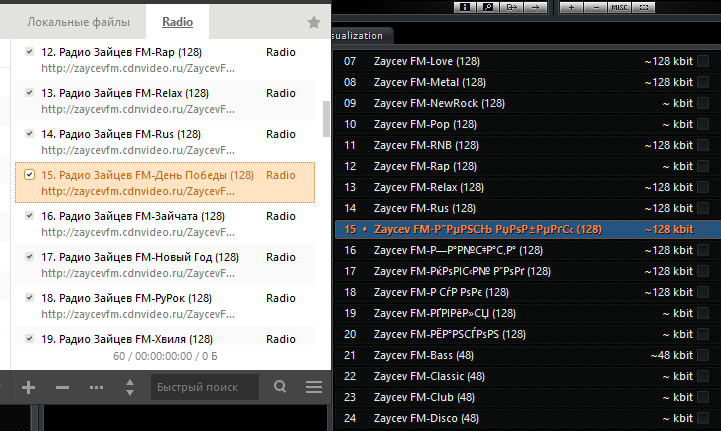Select 17. Радио Зайцев FM-Новый Год (128) entry
The width and height of the screenshot is (721, 431).
coord(165,264)
